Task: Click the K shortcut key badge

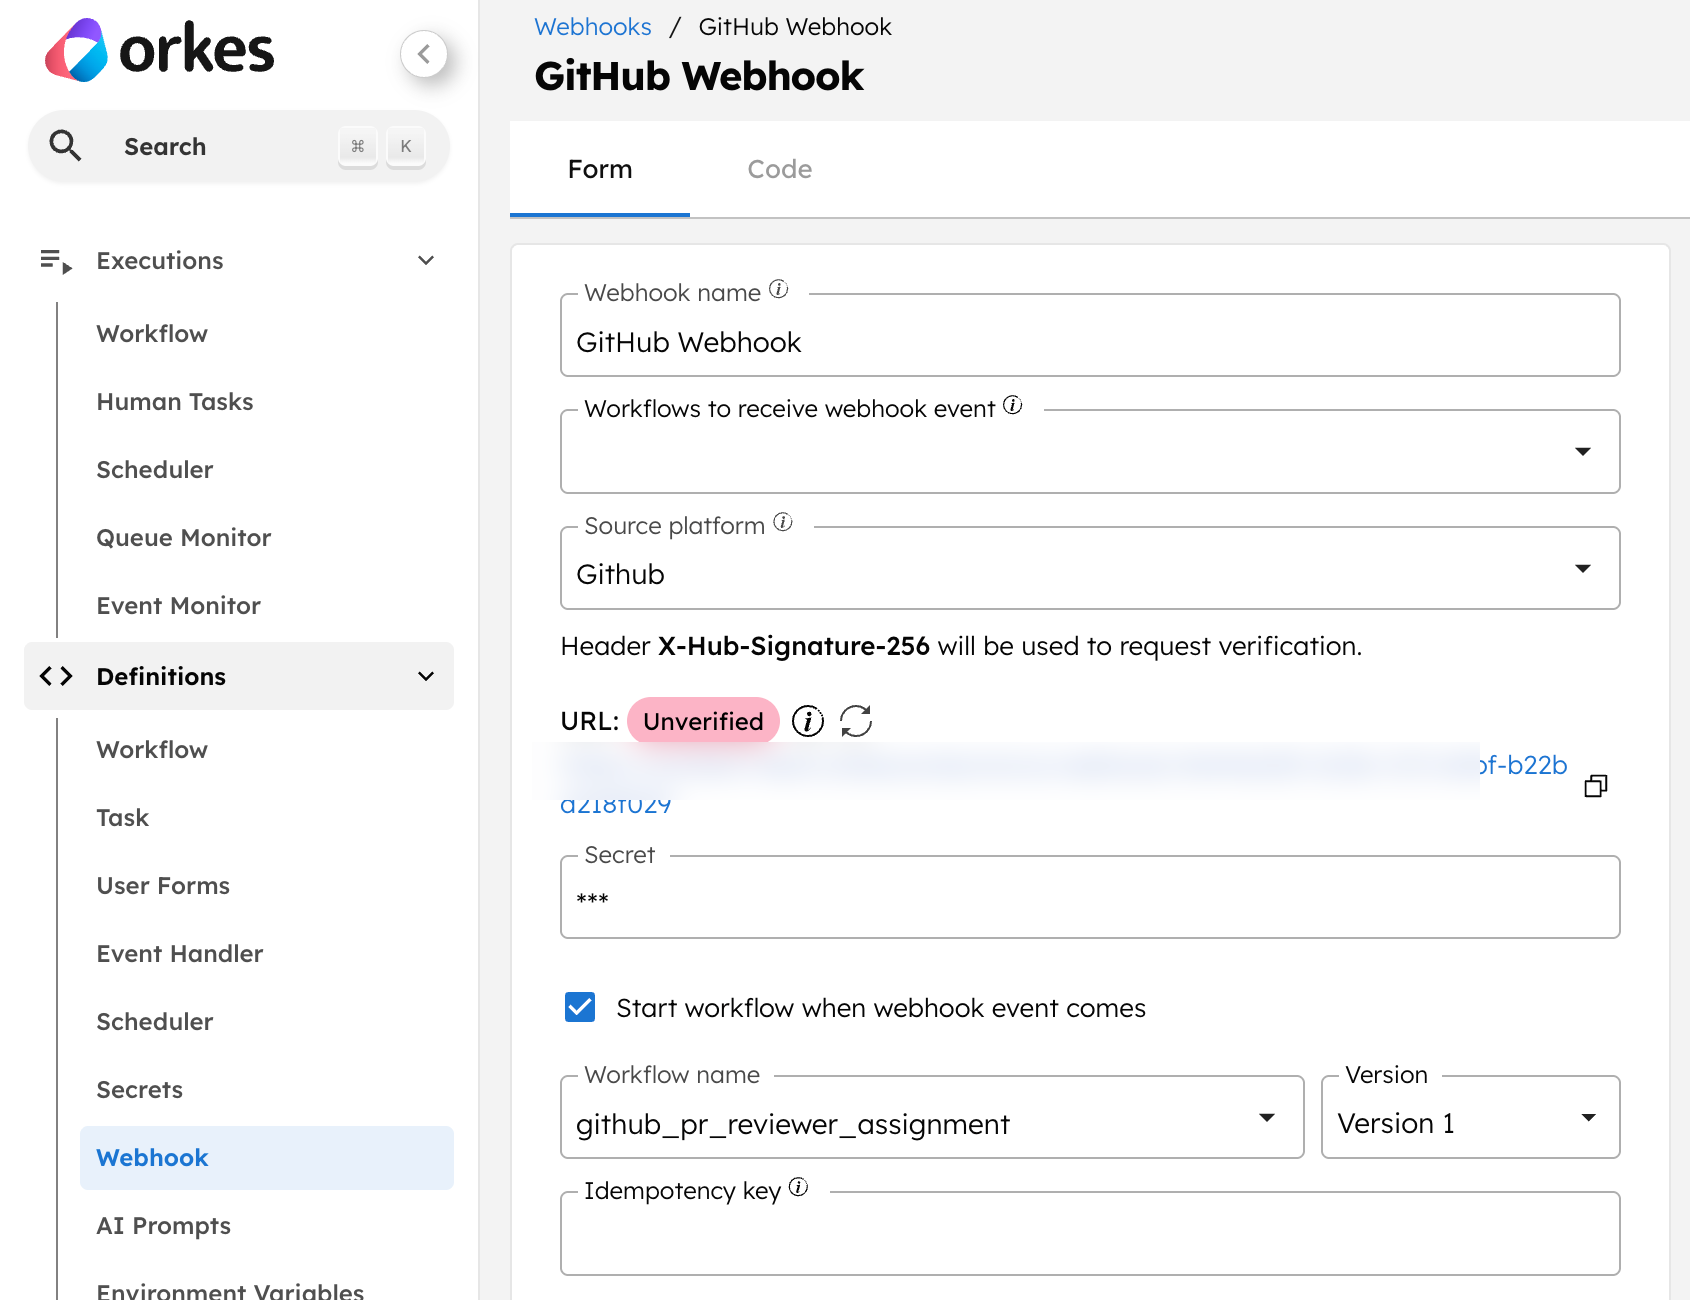Action: tap(406, 147)
